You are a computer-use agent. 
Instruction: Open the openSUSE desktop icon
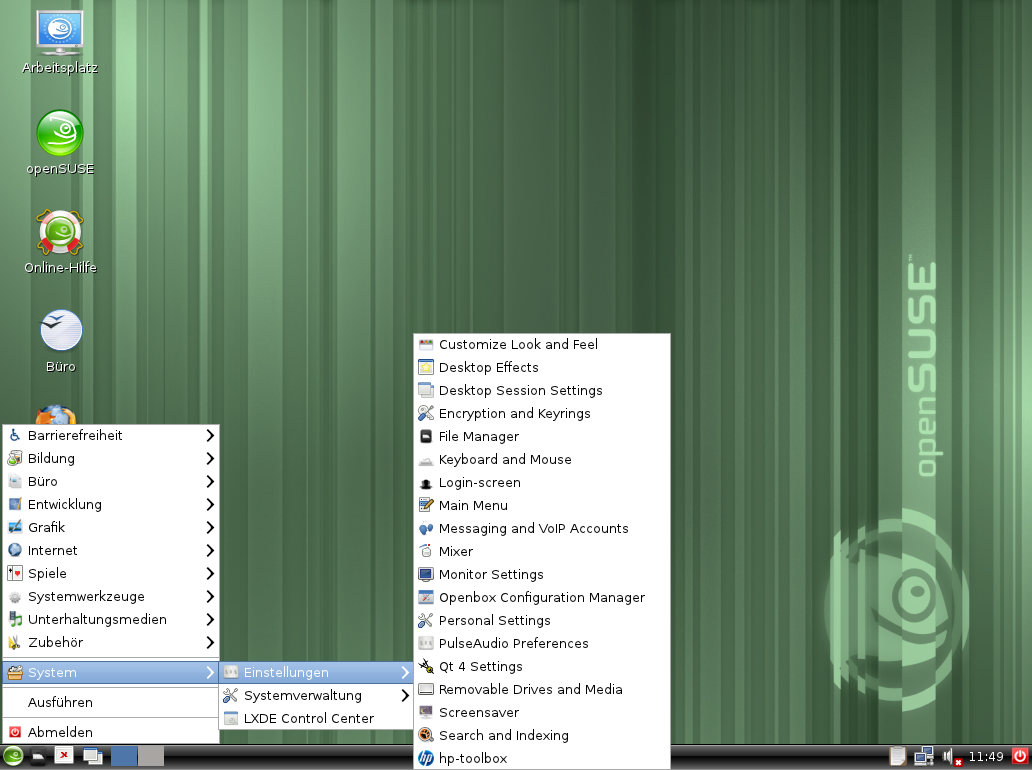point(60,134)
